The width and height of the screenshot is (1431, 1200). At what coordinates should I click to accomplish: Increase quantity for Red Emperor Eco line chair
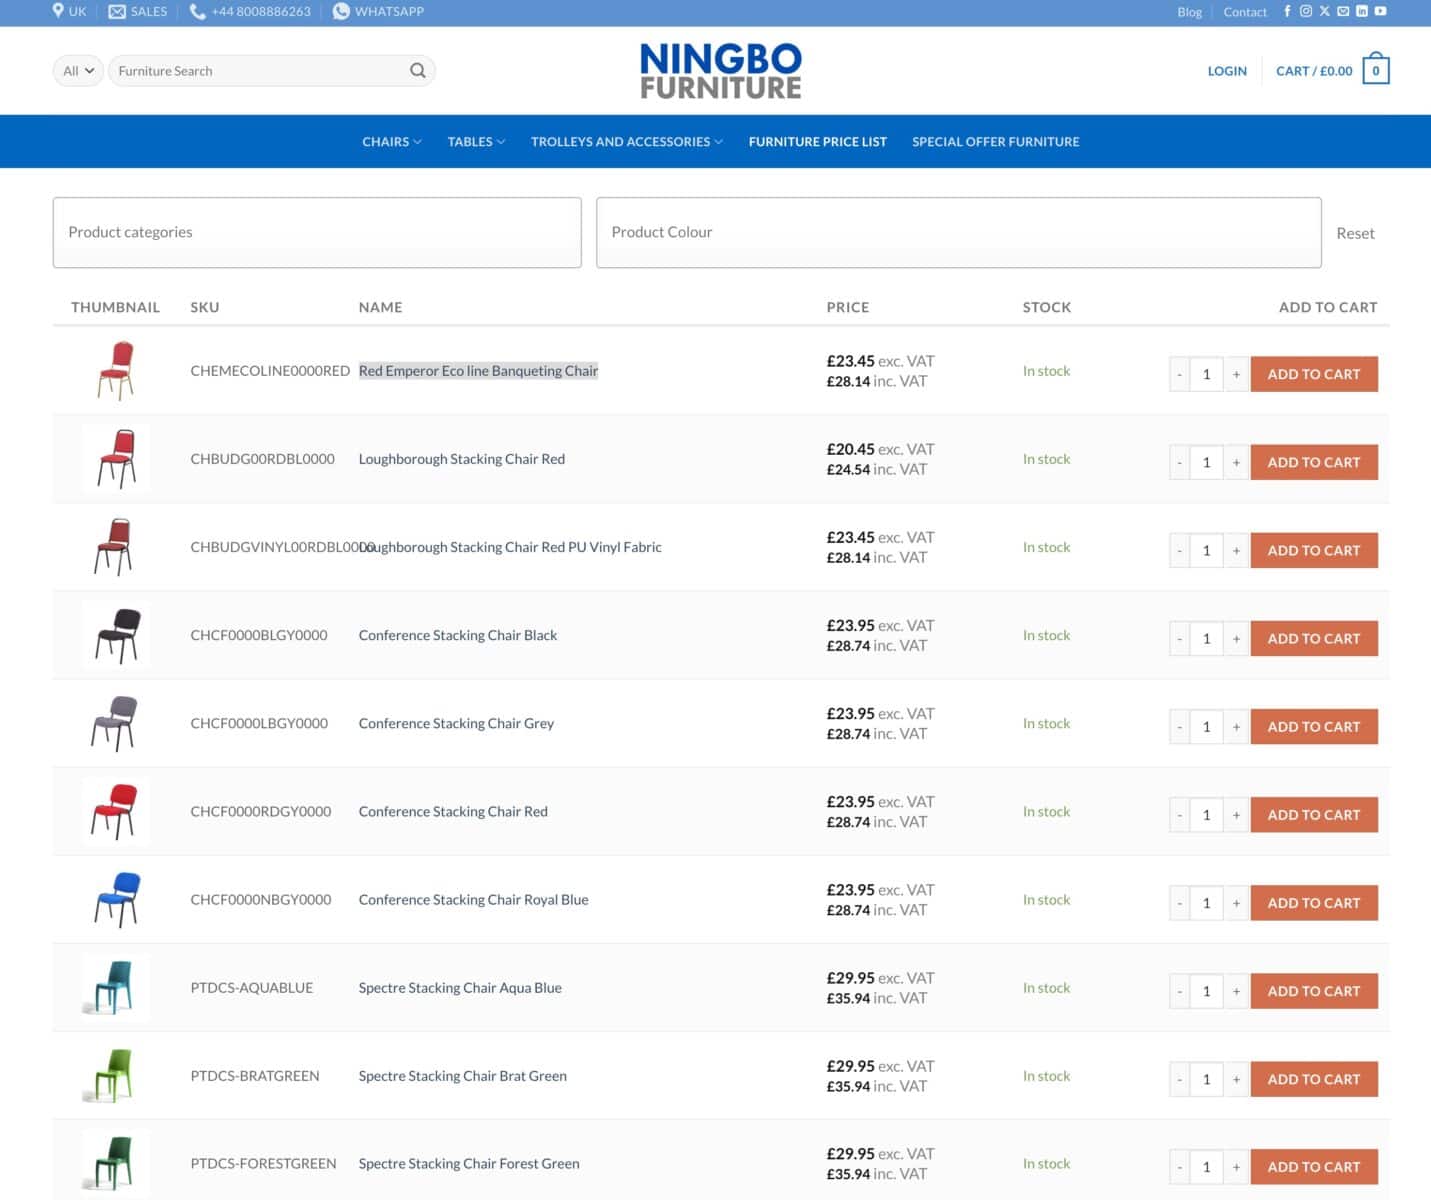pyautogui.click(x=1236, y=374)
